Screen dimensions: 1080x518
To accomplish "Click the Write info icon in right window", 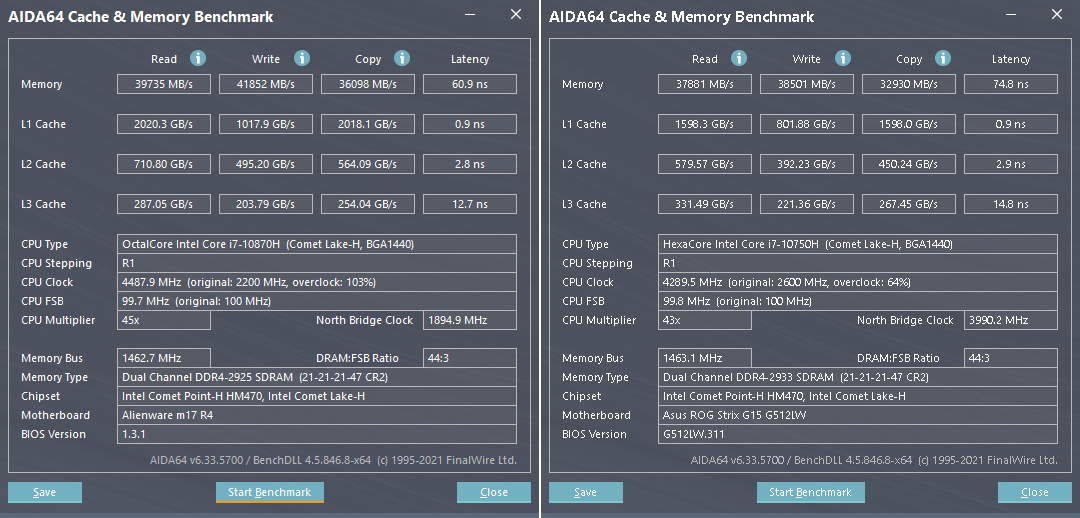I will [842, 59].
